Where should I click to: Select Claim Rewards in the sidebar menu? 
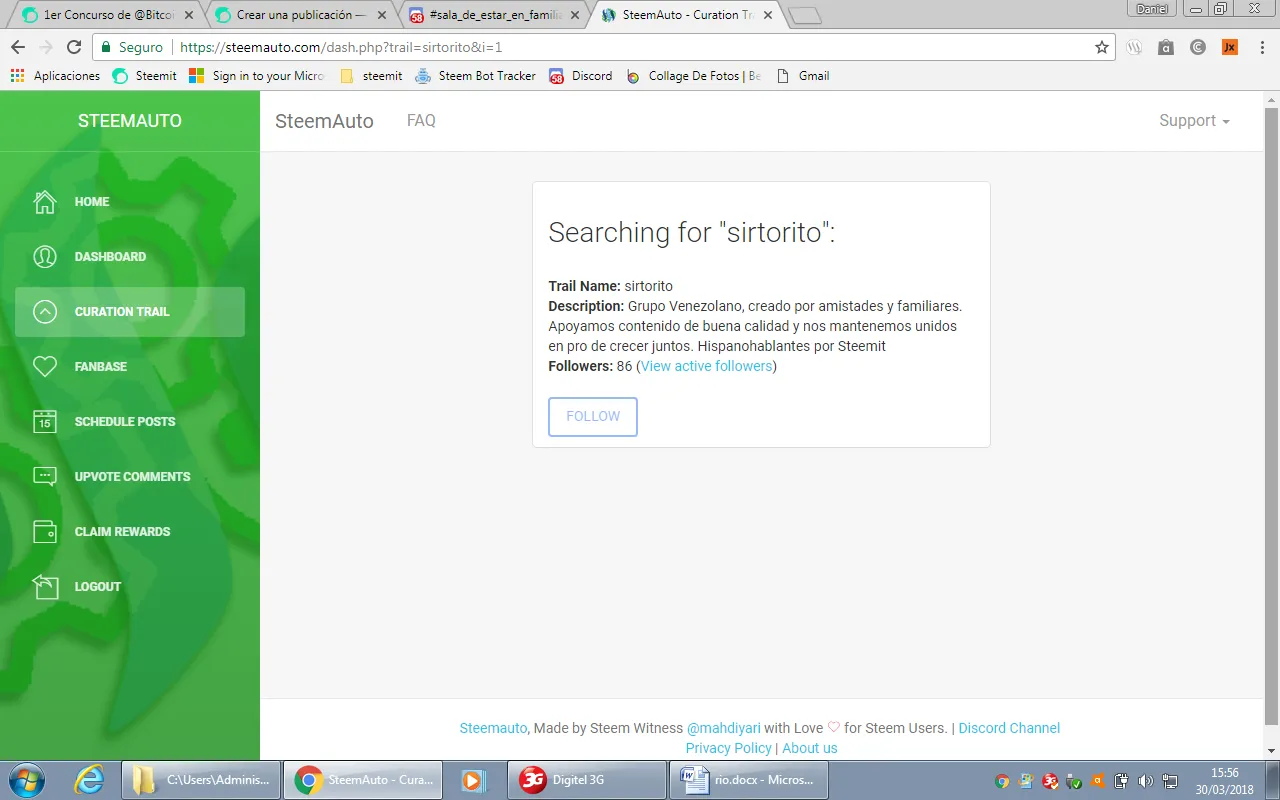pyautogui.click(x=130, y=532)
